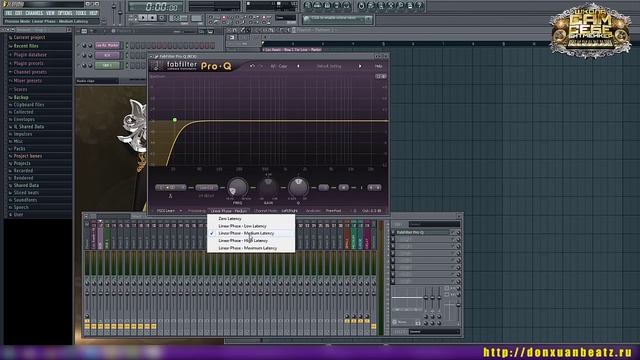Go to next Pro-Q preset arrow
Viewport: 640px width, 360px height.
[360, 66]
